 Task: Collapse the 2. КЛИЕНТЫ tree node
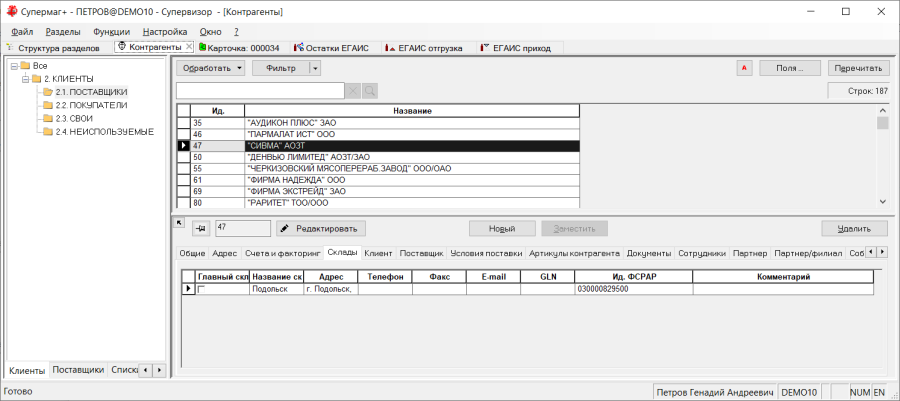click(23, 78)
